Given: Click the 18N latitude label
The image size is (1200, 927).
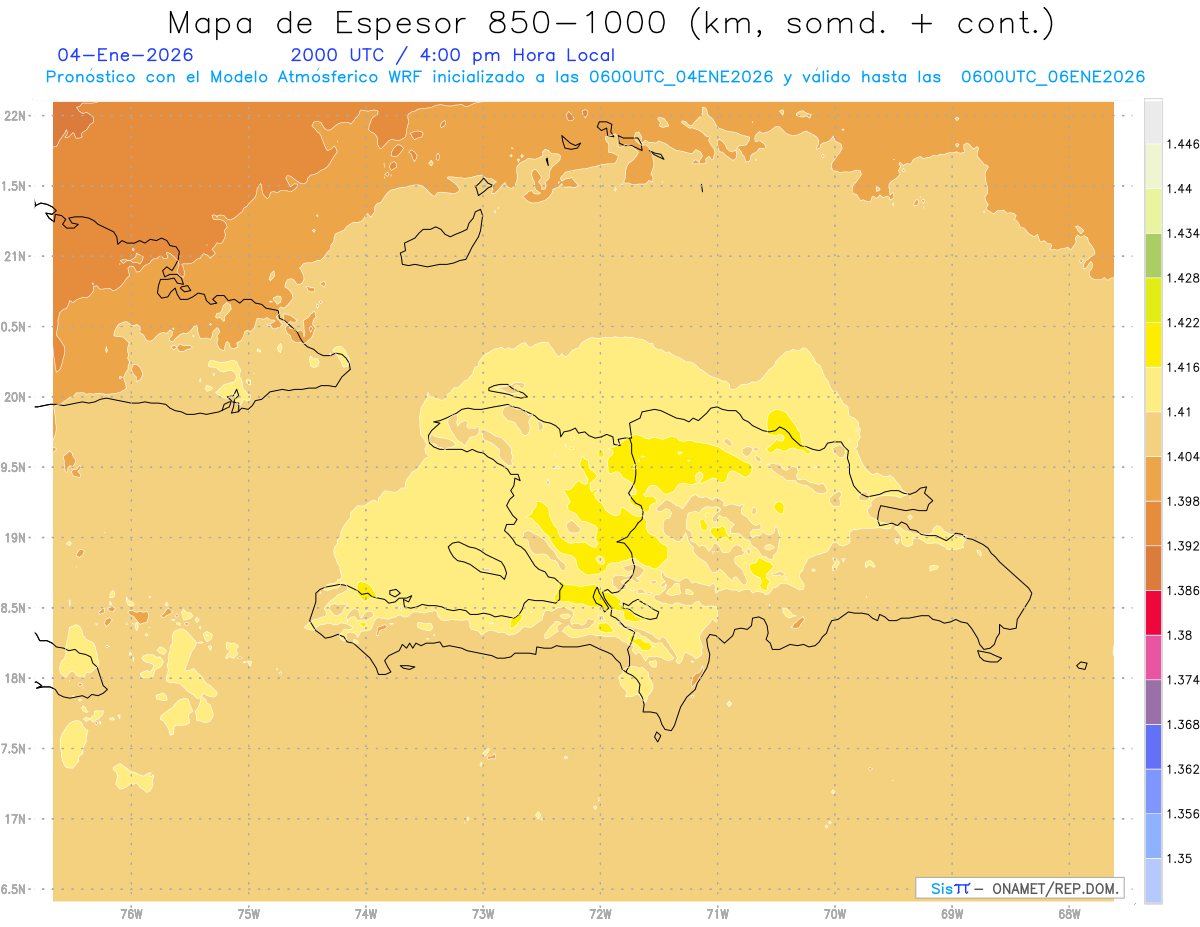Looking at the screenshot, I should (17, 678).
